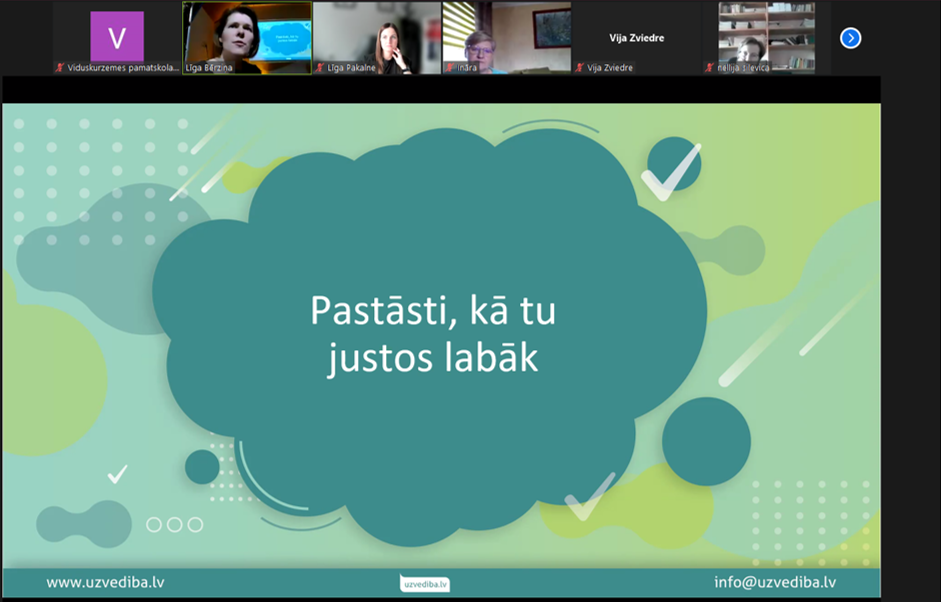Click muted microphone icon beside Vija Zviedre label
941x602 pixels.
point(579,68)
